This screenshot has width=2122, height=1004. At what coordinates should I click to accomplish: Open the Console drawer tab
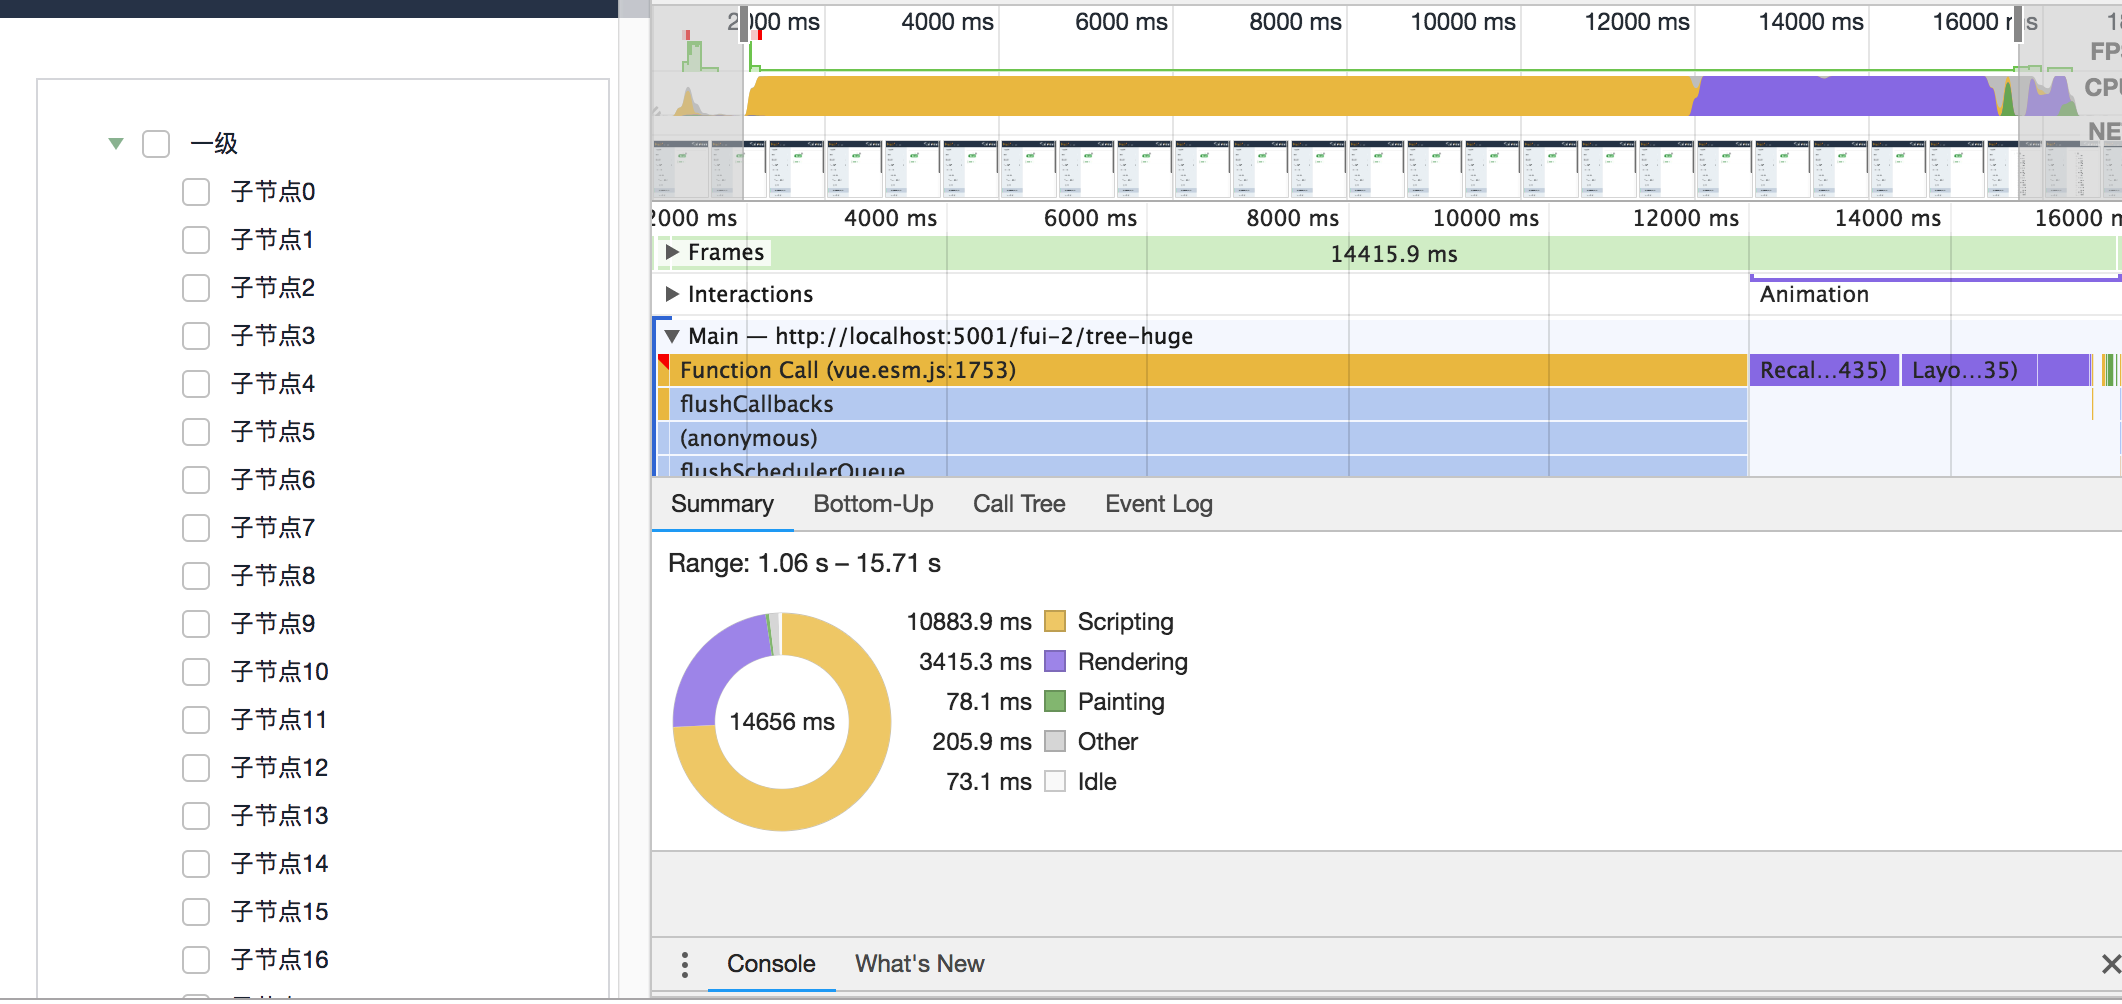pos(771,964)
